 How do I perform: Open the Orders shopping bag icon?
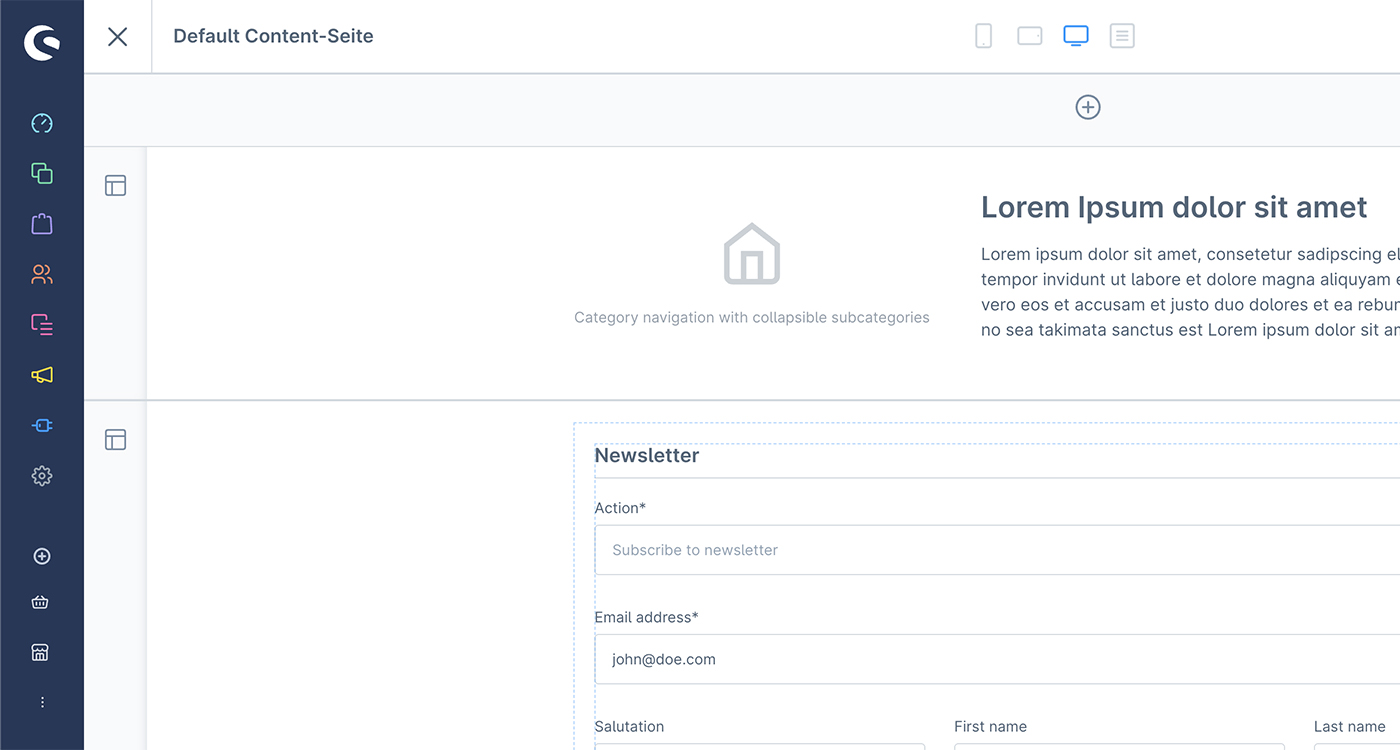coord(42,224)
